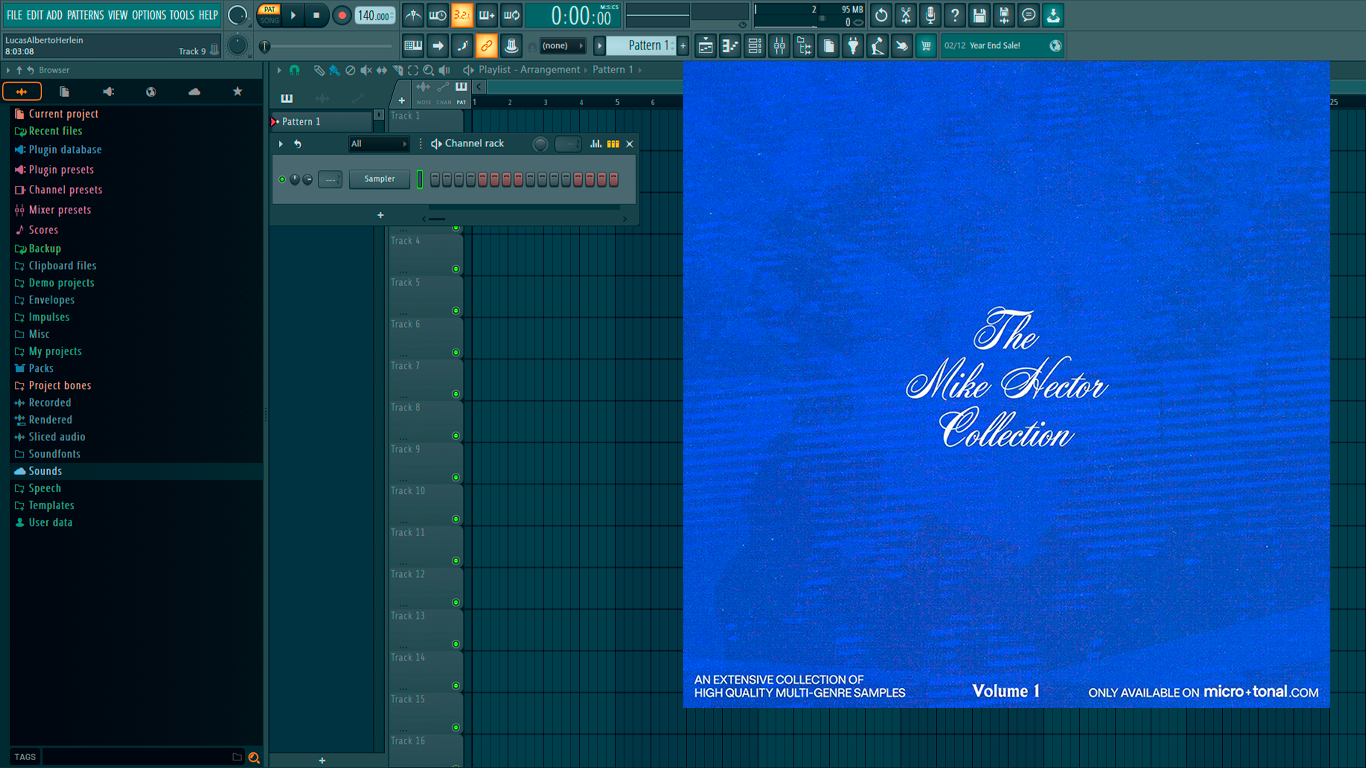1366x768 pixels.
Task: Open the PATTERNS menu
Action: pos(85,15)
